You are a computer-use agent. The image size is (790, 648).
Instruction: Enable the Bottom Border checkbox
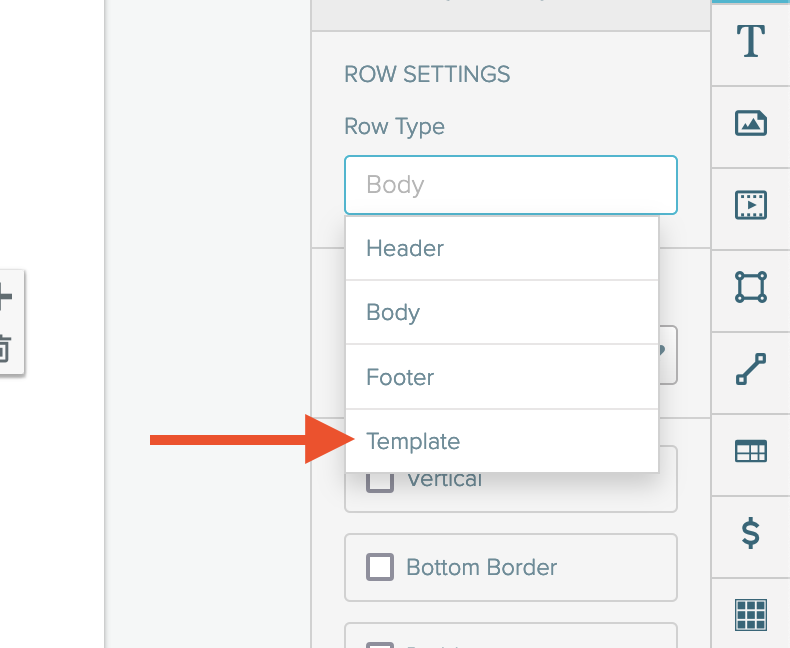(x=380, y=567)
